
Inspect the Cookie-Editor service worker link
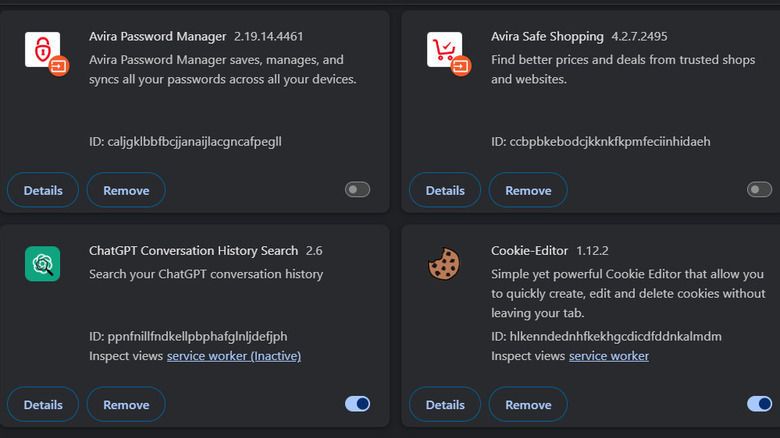click(608, 356)
